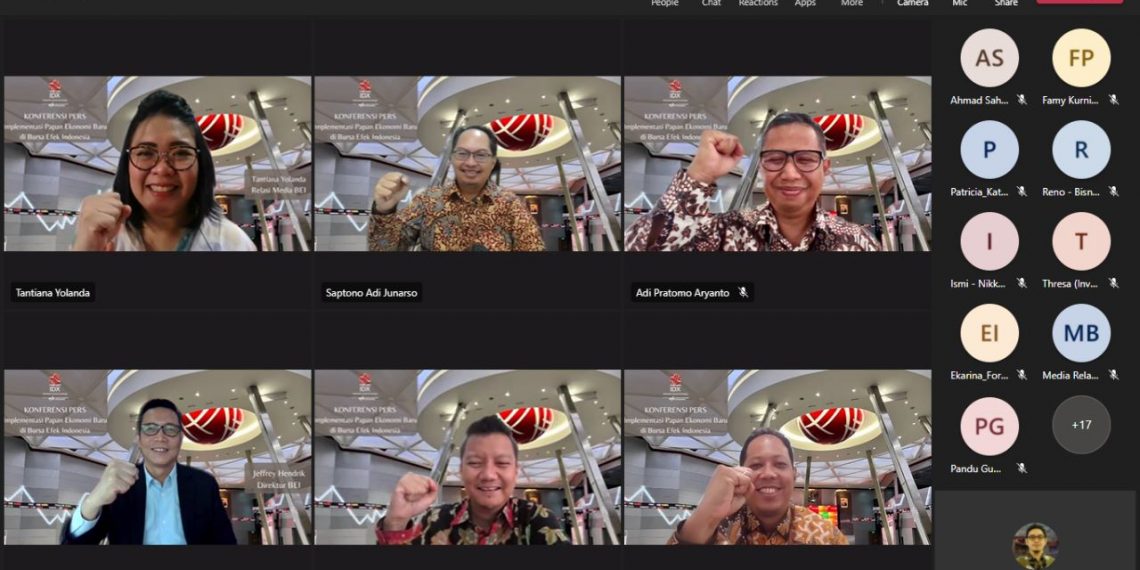The height and width of the screenshot is (570, 1140).
Task: Select the T avatar for Thresa
Action: (1081, 241)
